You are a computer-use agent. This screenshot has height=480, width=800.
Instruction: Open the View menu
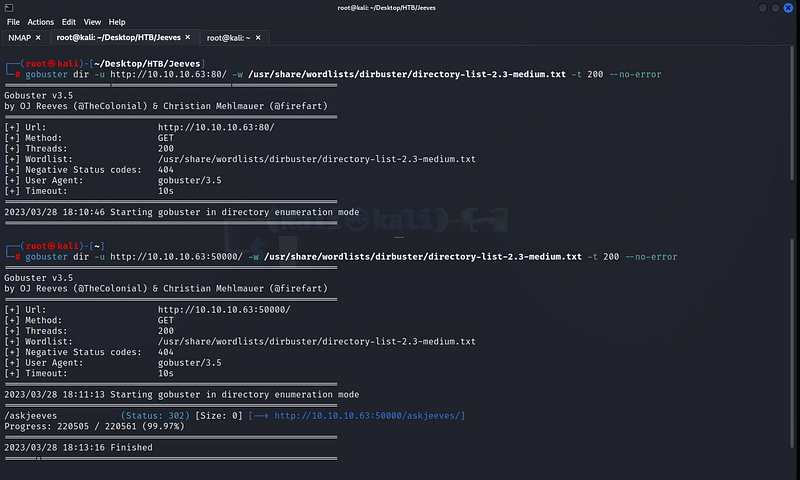[x=92, y=22]
